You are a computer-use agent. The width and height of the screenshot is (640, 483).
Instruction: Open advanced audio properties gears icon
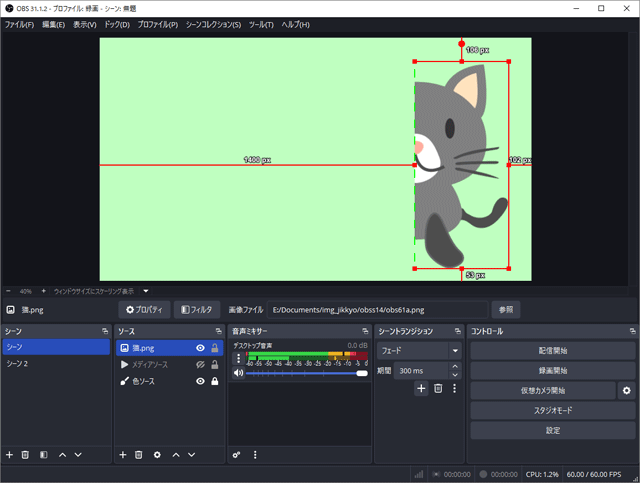pos(236,454)
